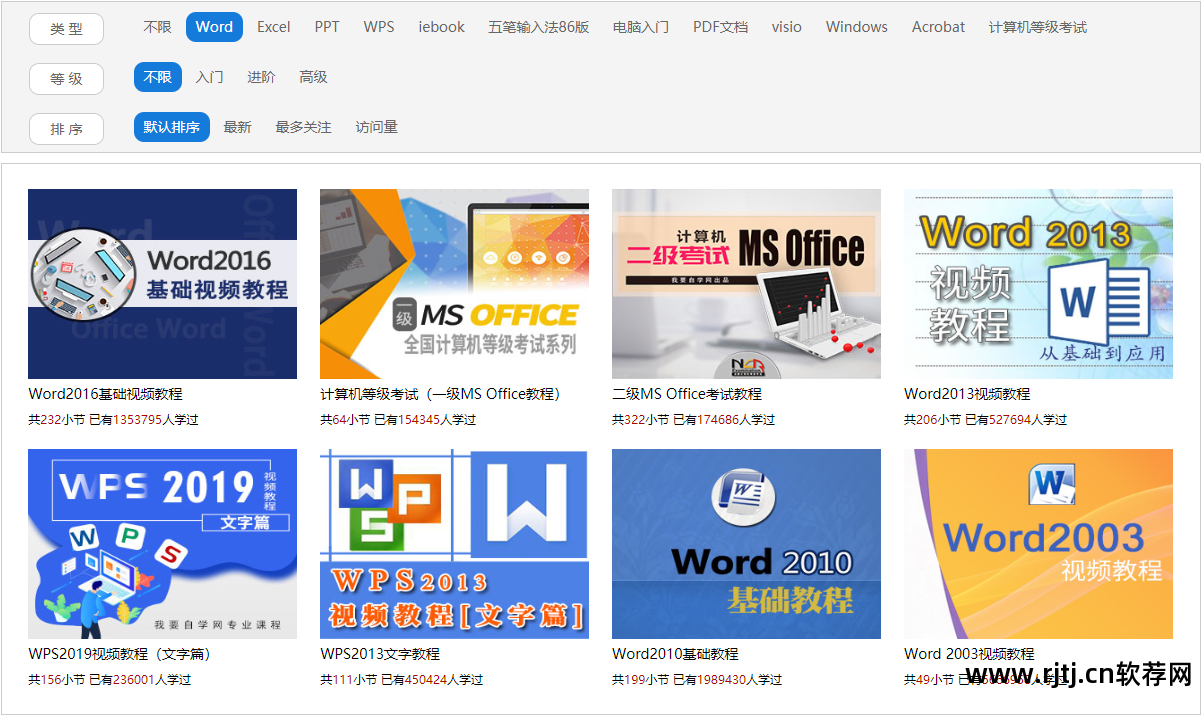Choose the 五笔输入法86版 category
Screen dimensions: 1201x720
pyautogui.click(x=539, y=27)
